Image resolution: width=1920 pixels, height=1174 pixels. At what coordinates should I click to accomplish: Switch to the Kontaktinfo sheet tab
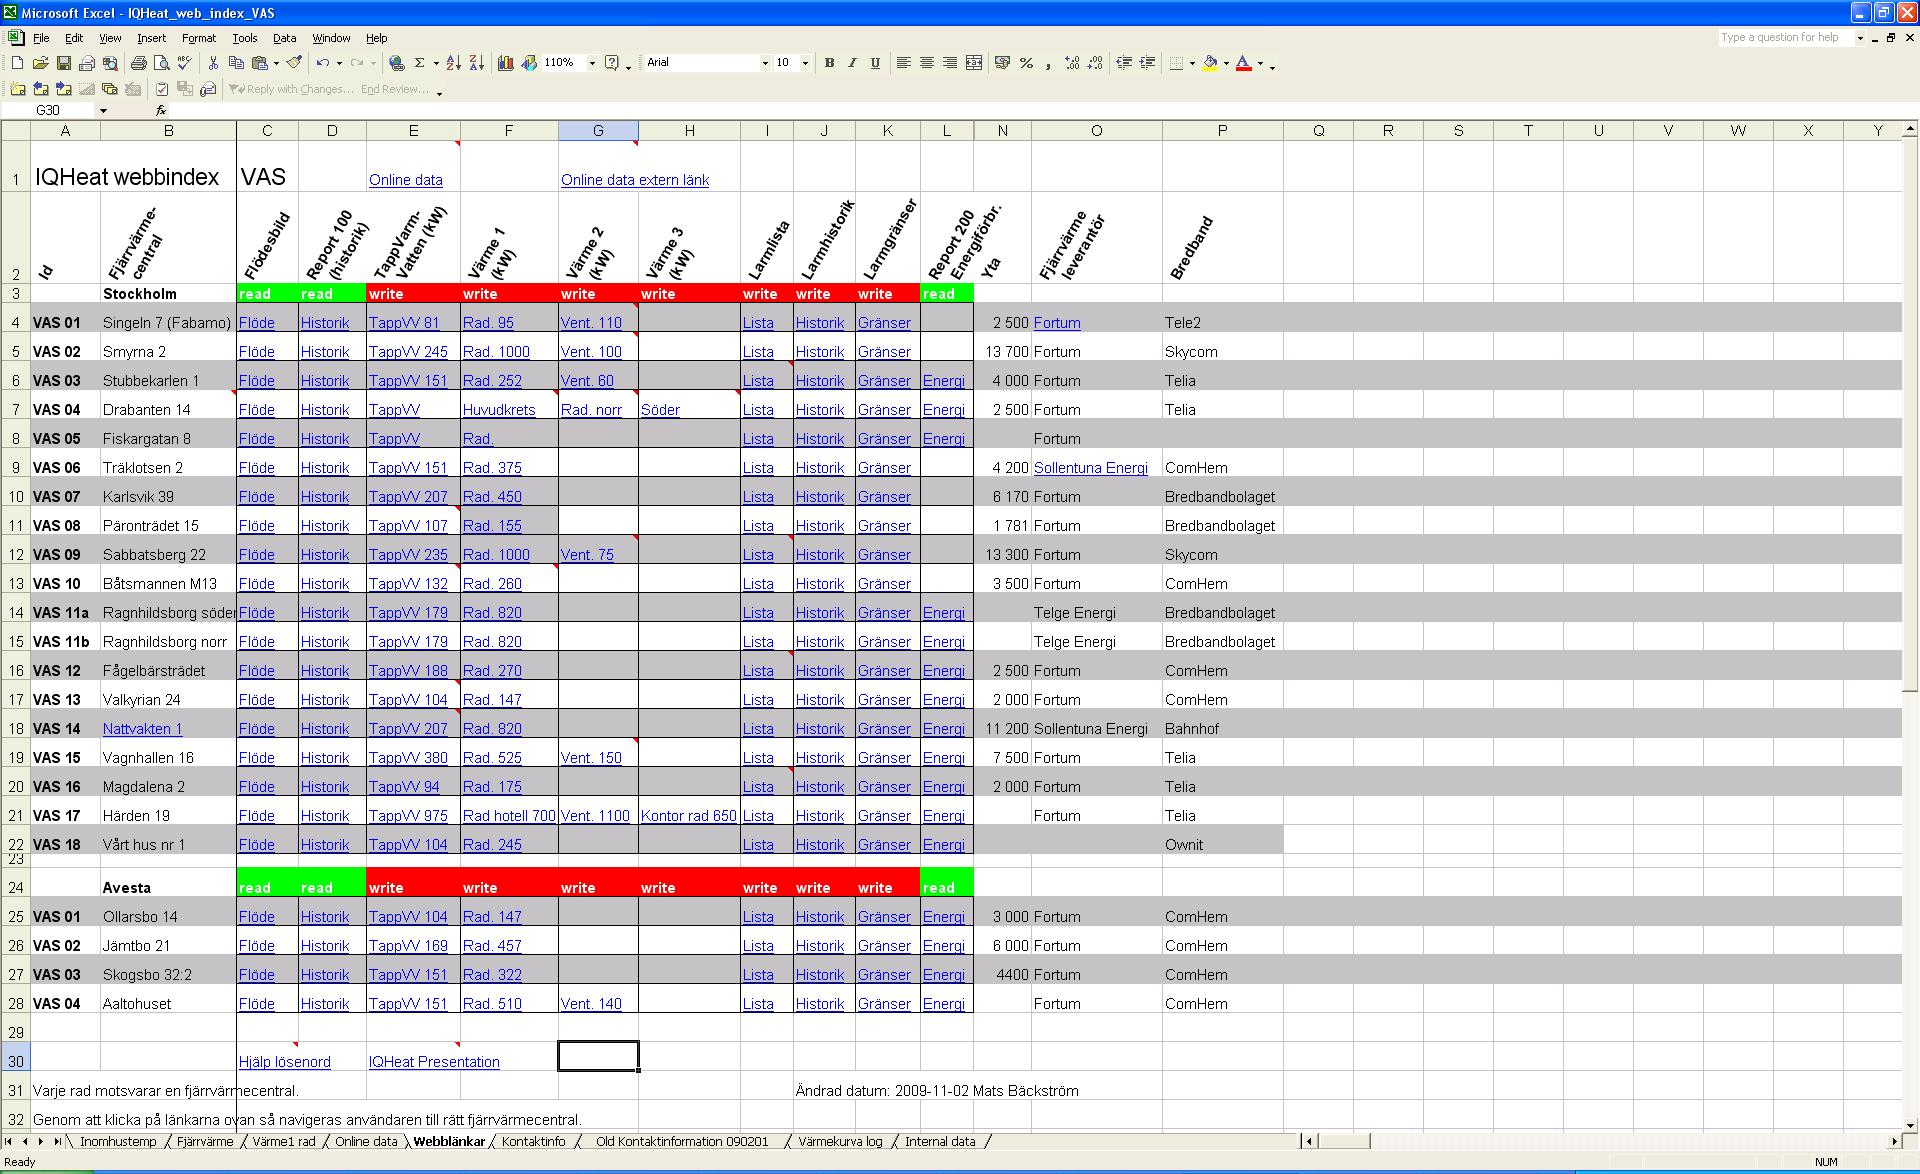(x=533, y=1141)
